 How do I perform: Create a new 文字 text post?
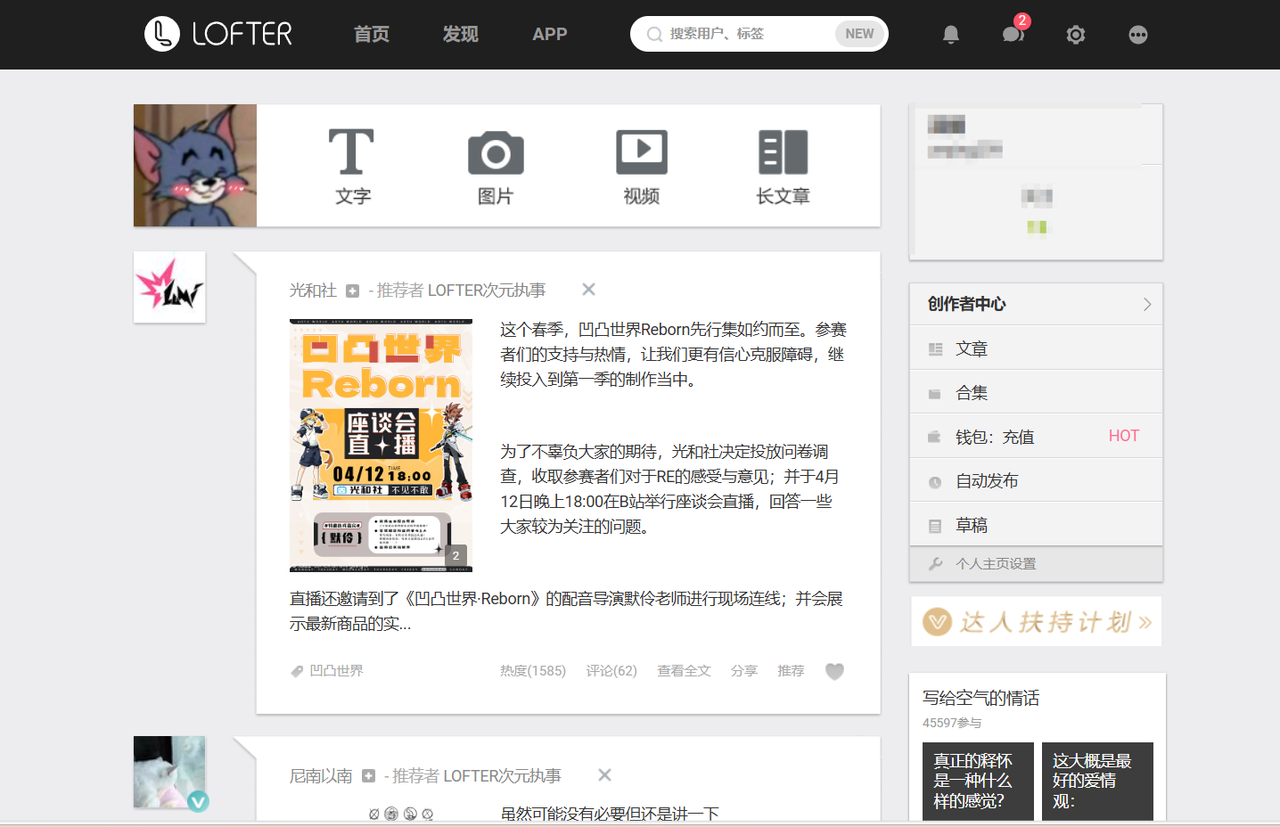click(x=352, y=166)
